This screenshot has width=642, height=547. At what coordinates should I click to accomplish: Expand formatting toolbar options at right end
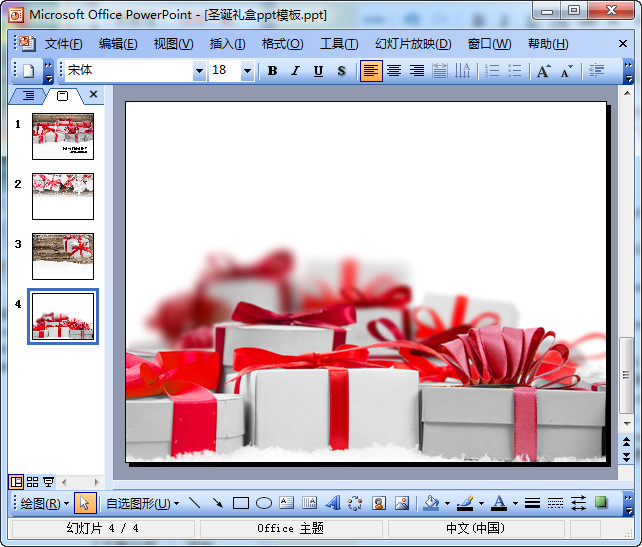[x=628, y=71]
